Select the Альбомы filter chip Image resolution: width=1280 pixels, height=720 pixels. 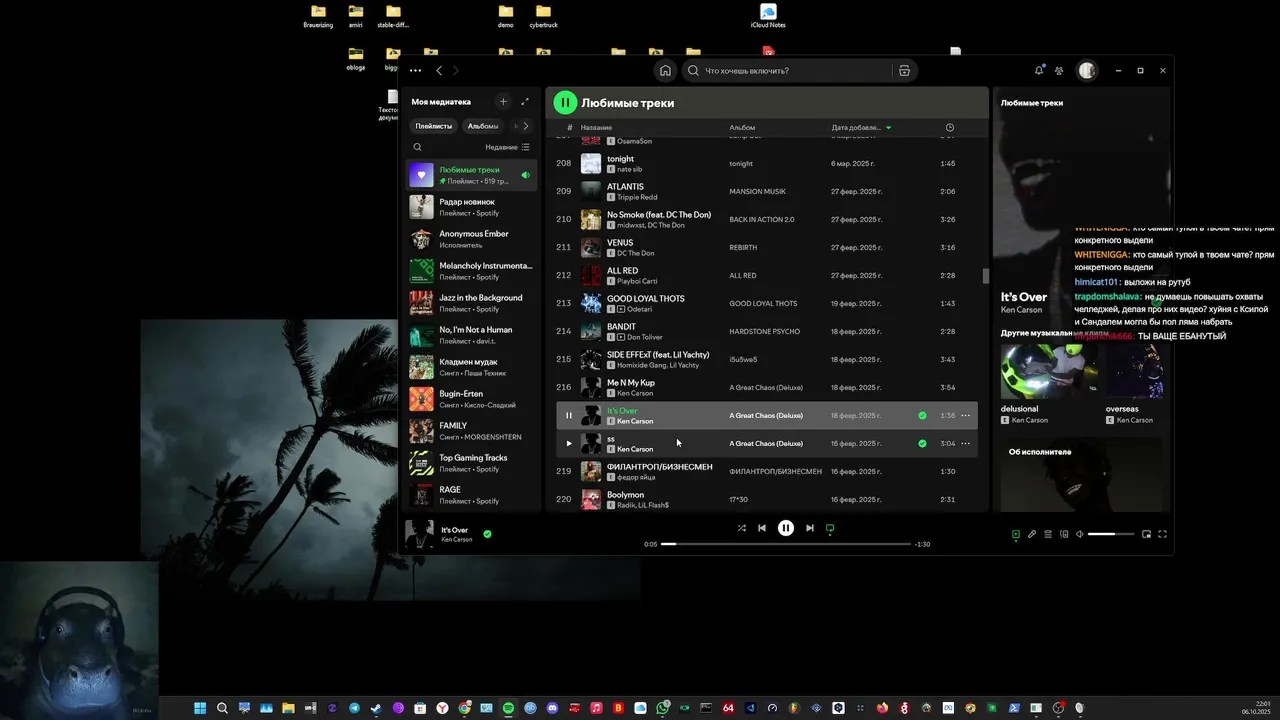pyautogui.click(x=483, y=126)
